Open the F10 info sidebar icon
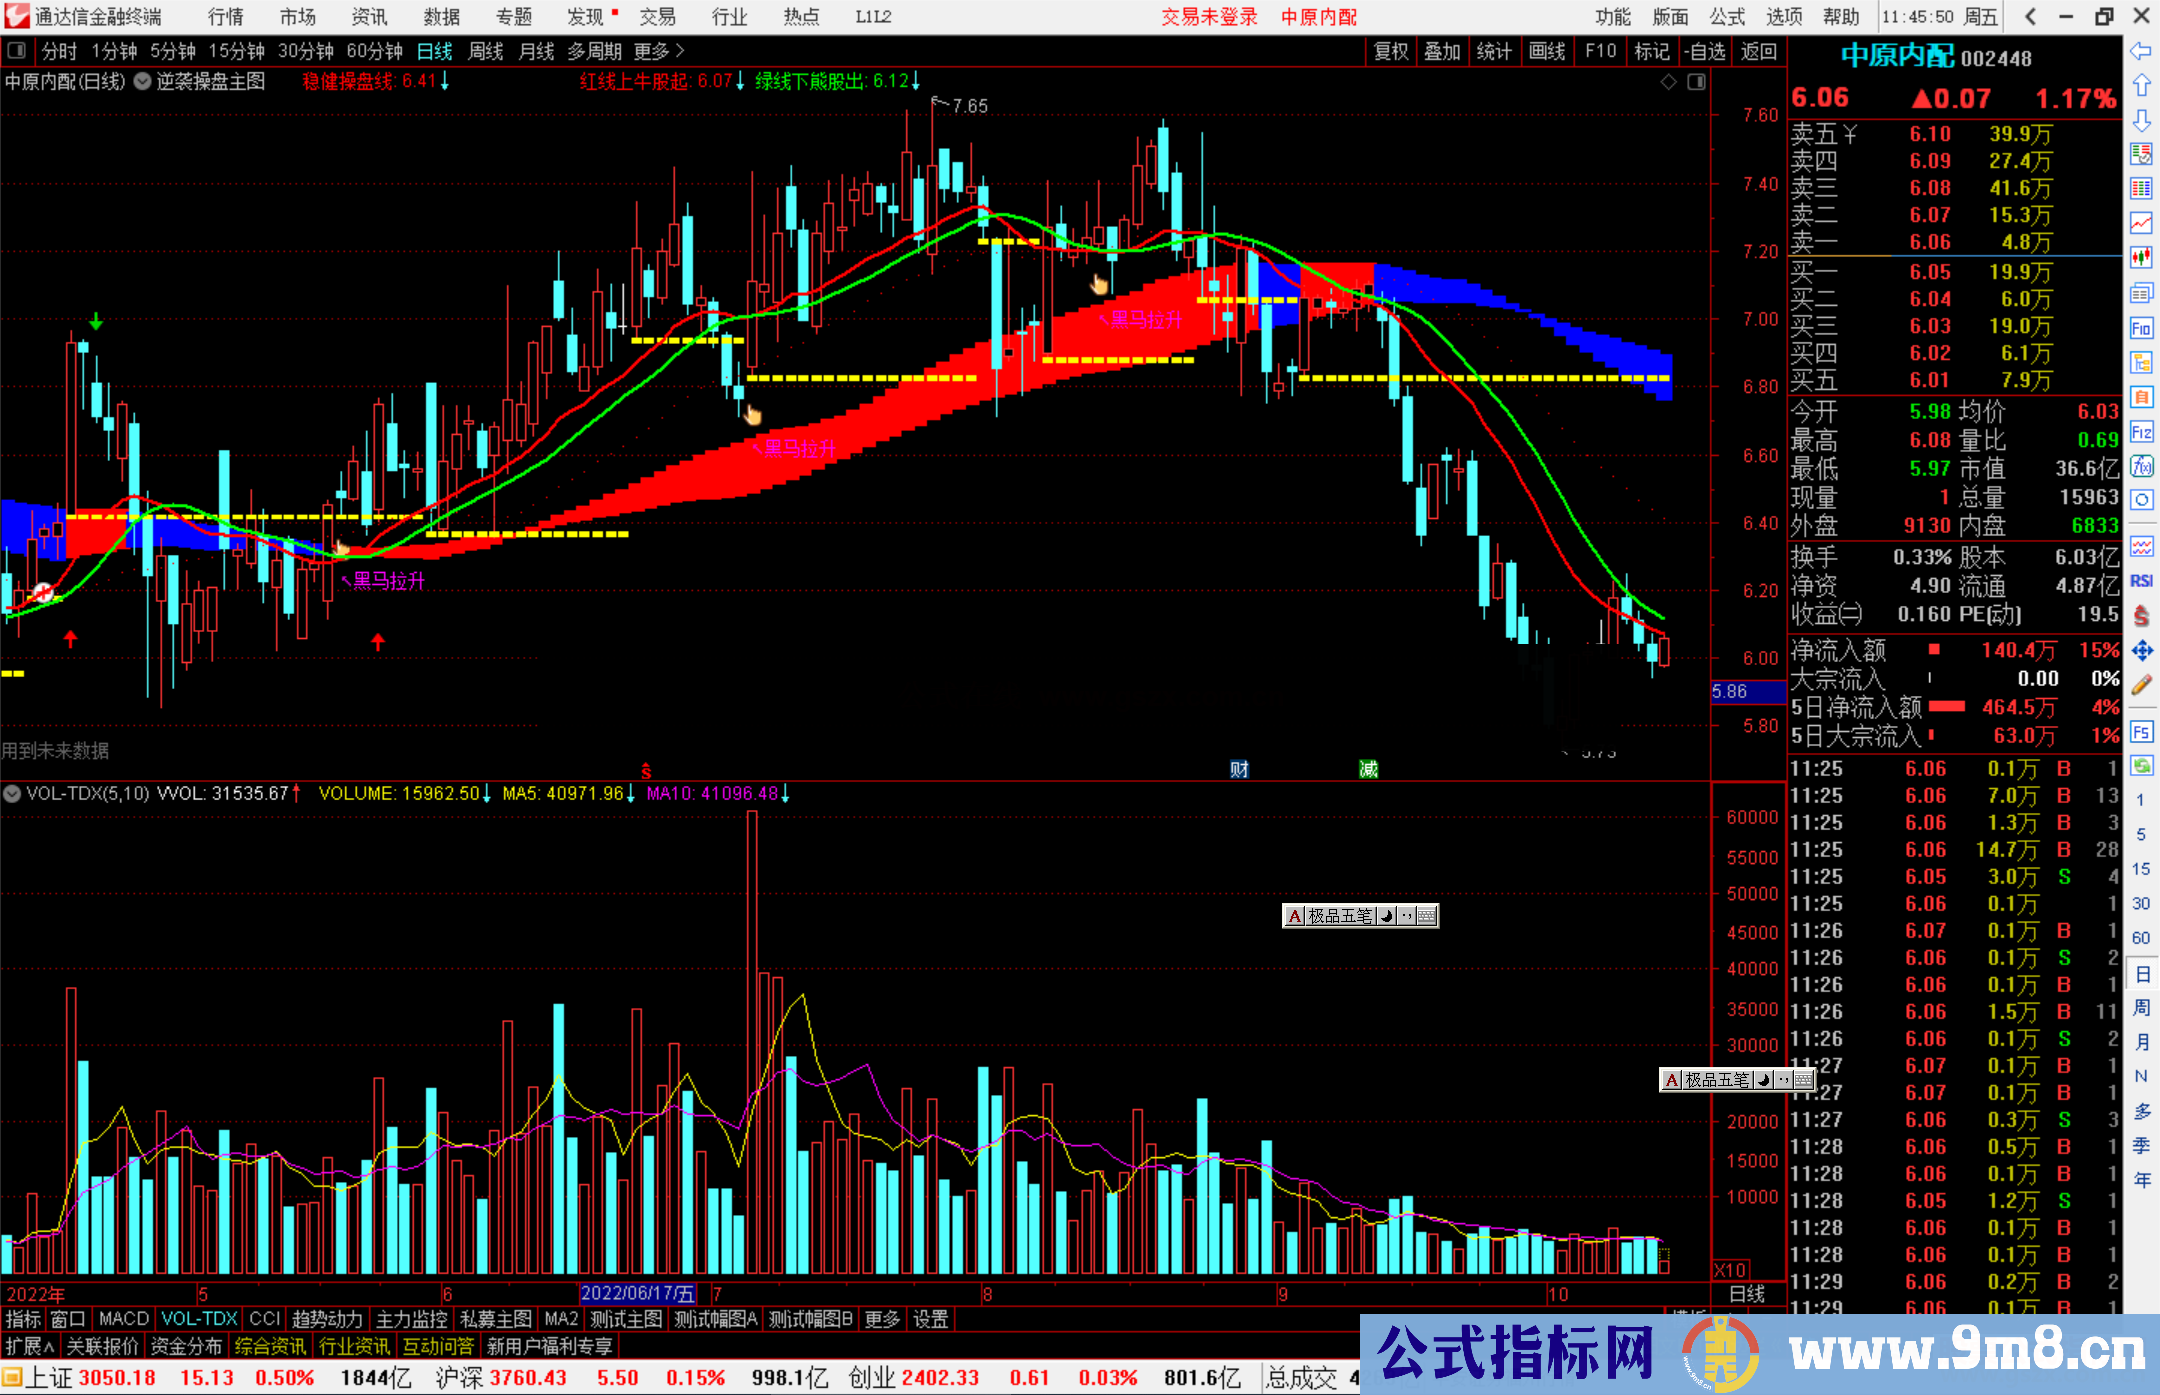 click(x=2141, y=328)
